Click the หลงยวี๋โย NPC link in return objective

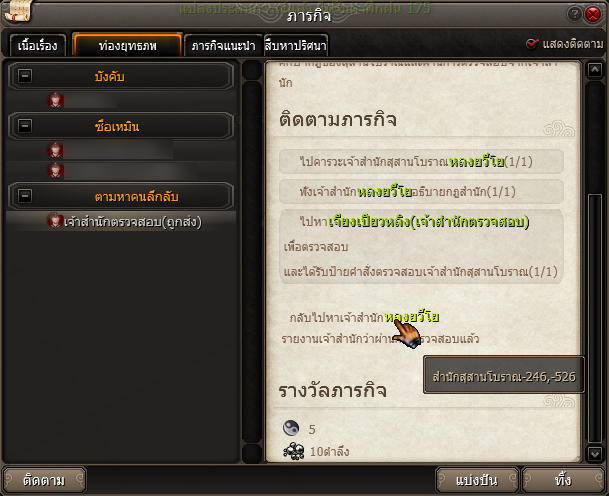[x=412, y=317]
